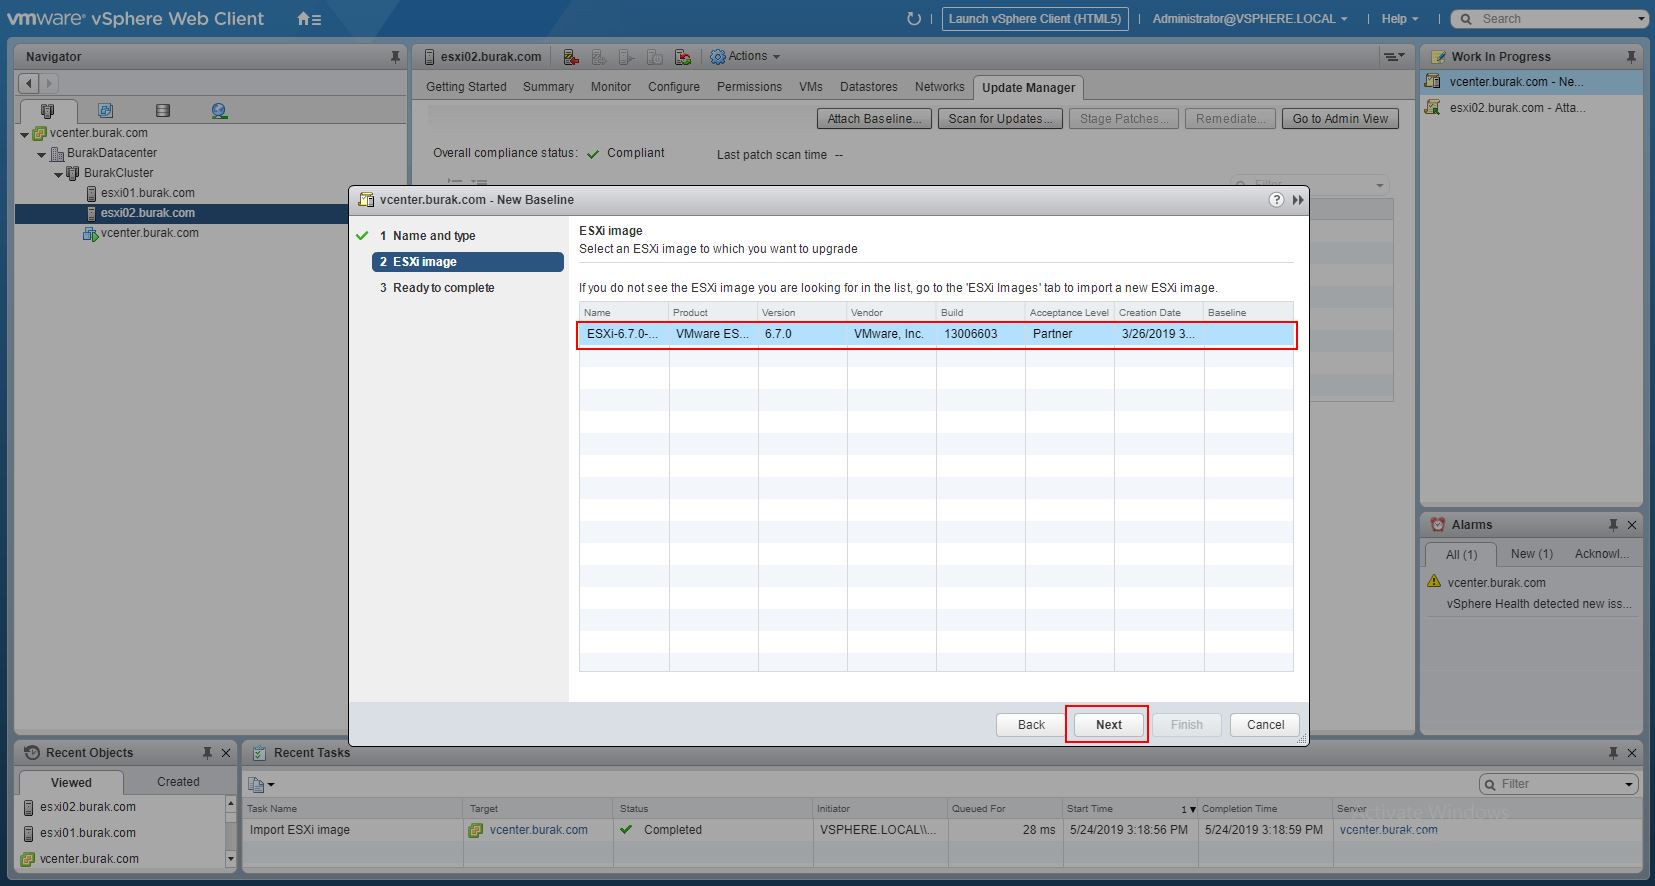
Task: Go back using Navigator history arrow
Action: coord(29,83)
